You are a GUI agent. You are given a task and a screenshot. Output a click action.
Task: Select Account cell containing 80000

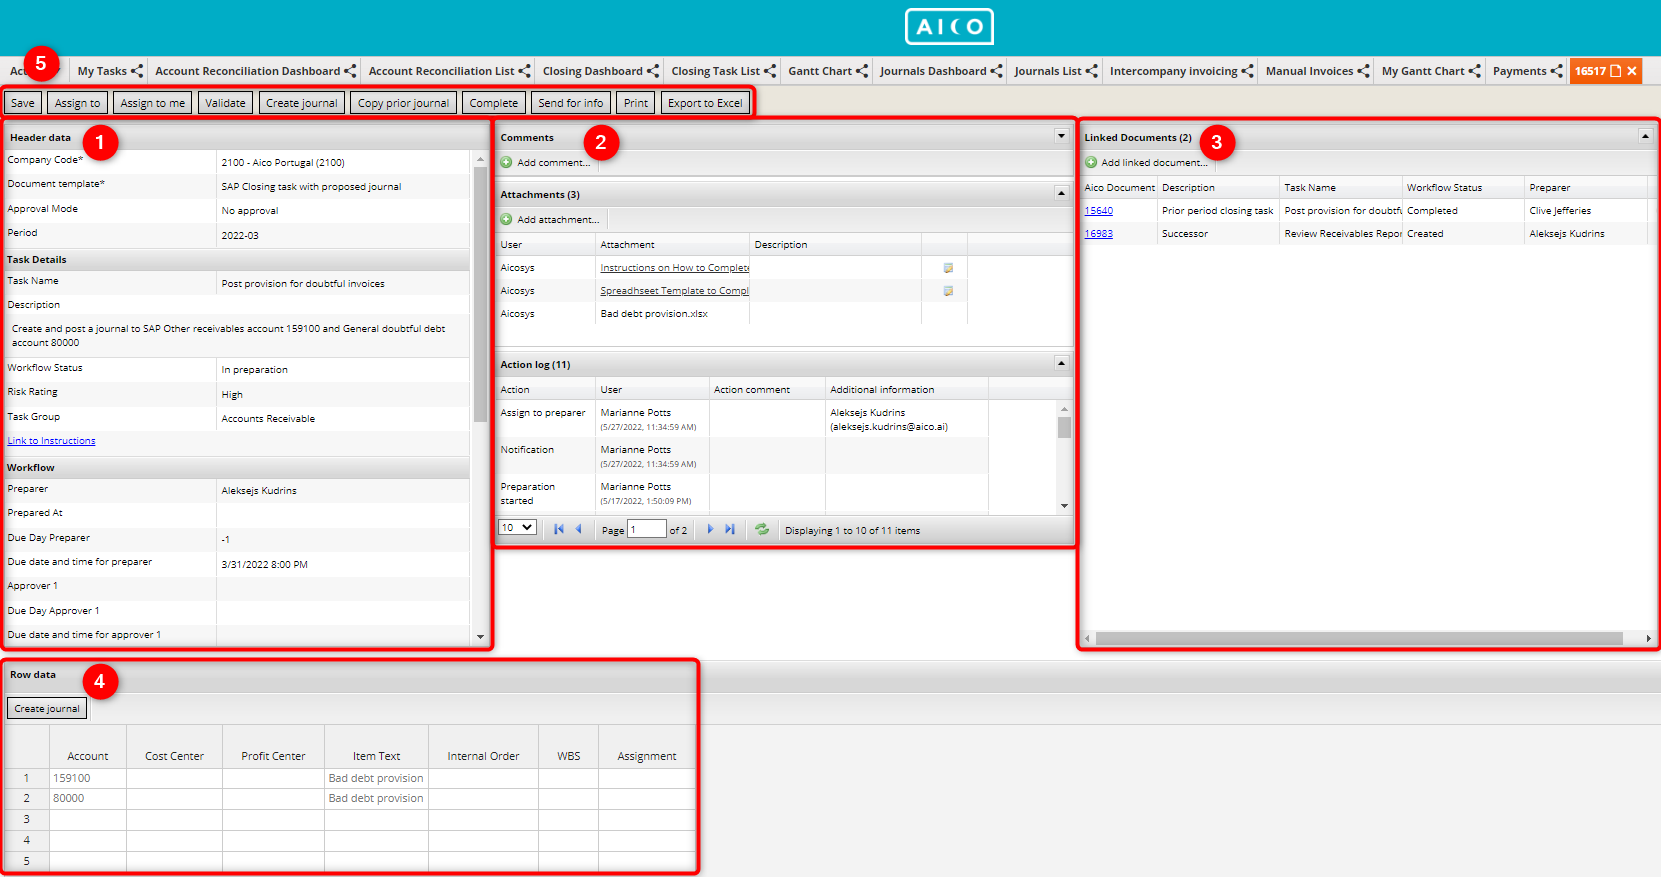point(88,798)
